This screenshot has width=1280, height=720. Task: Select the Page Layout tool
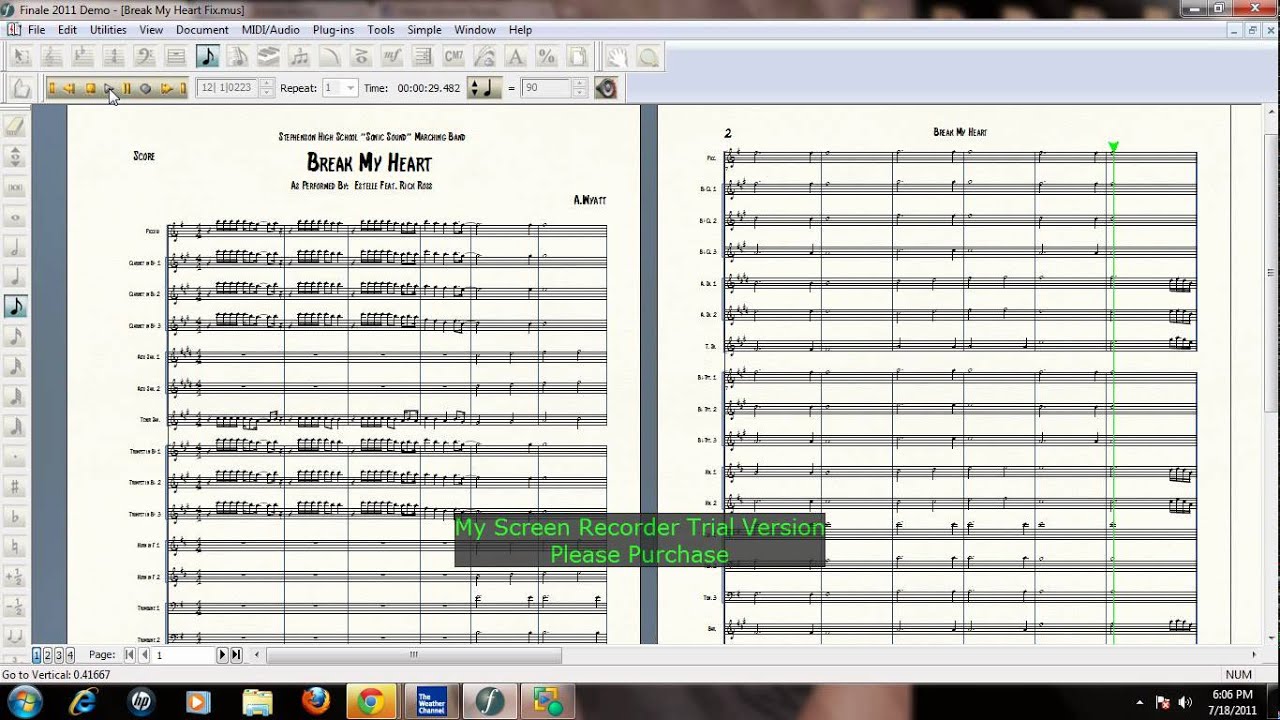[x=578, y=56]
